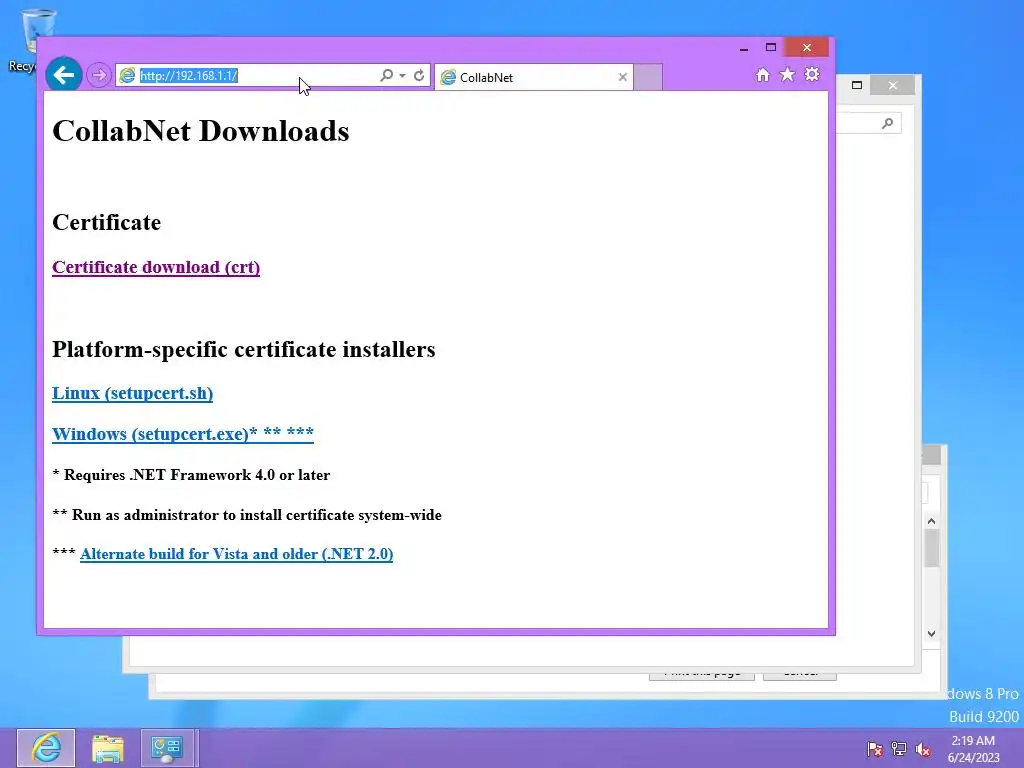Viewport: 1024px width, 768px height.
Task: Download the Windows (setupcert.exe) installer link
Action: point(183,434)
